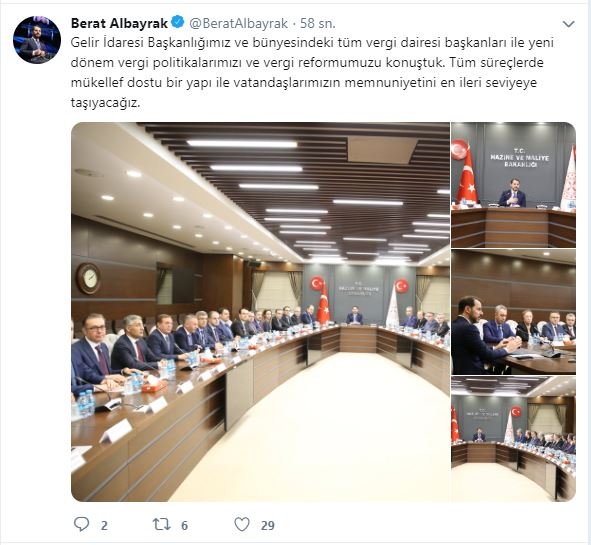Screen dimensions: 591x545
Task: Click the reply count number 2
Action: (104, 525)
